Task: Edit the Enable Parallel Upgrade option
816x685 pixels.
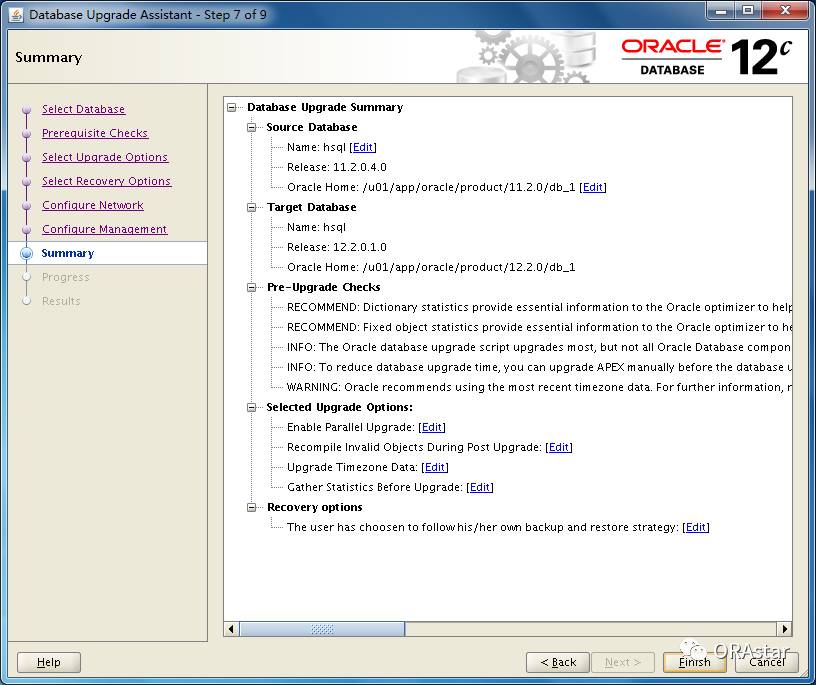Action: [432, 427]
